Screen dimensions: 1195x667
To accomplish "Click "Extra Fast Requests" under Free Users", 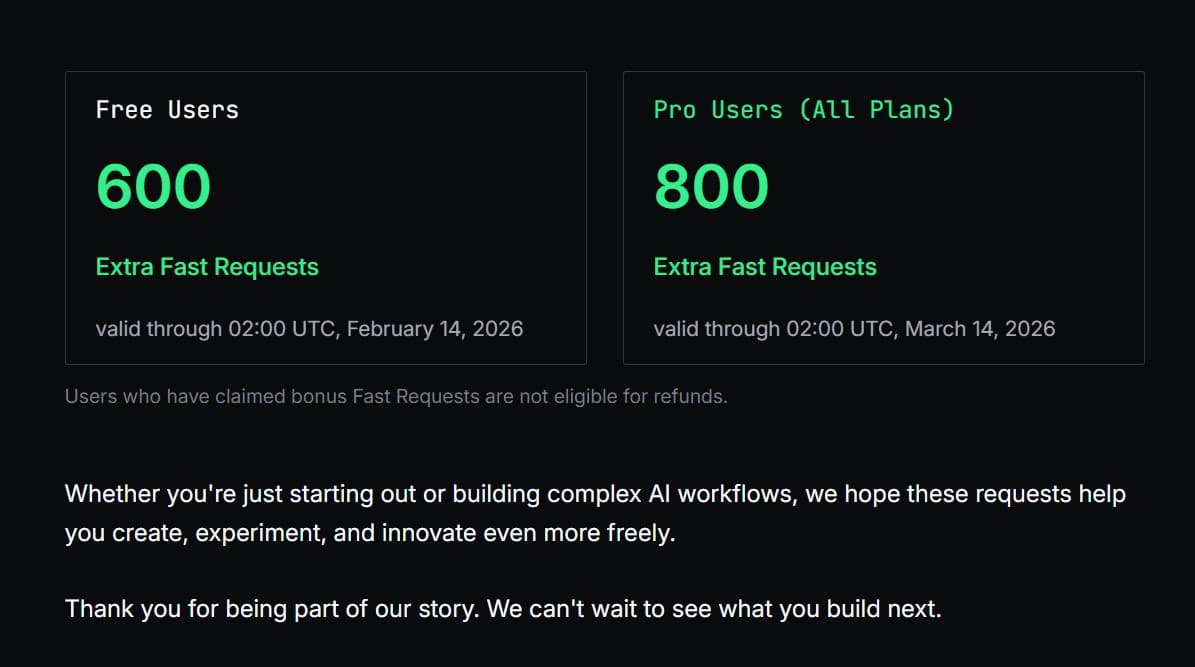I will [x=207, y=267].
